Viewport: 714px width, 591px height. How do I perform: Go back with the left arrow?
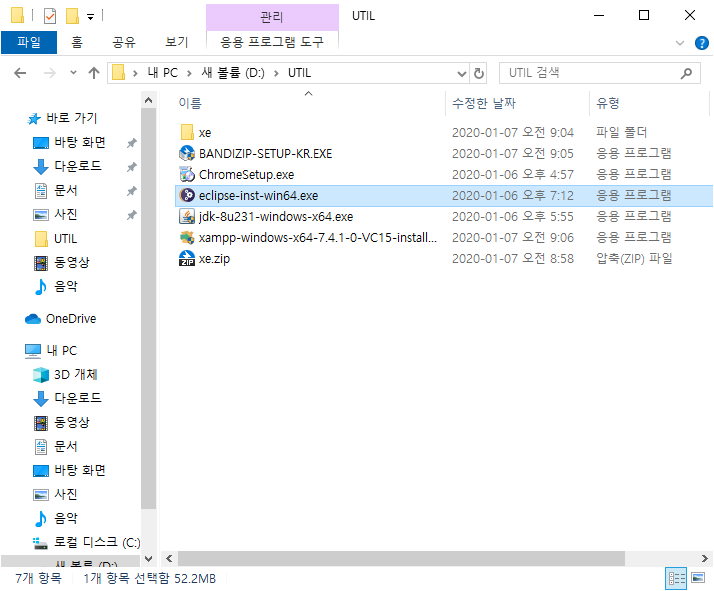(x=20, y=73)
